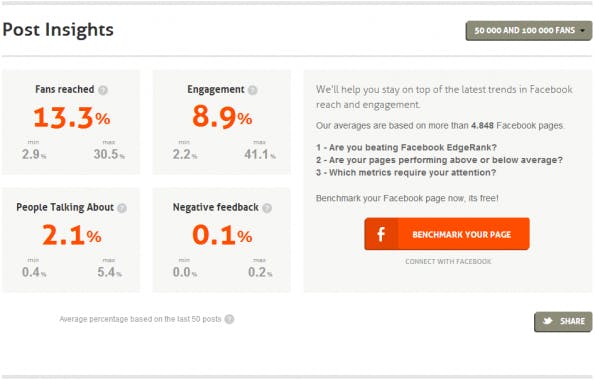Click help icon beside Negative feedback
595x380 pixels.
(x=267, y=208)
